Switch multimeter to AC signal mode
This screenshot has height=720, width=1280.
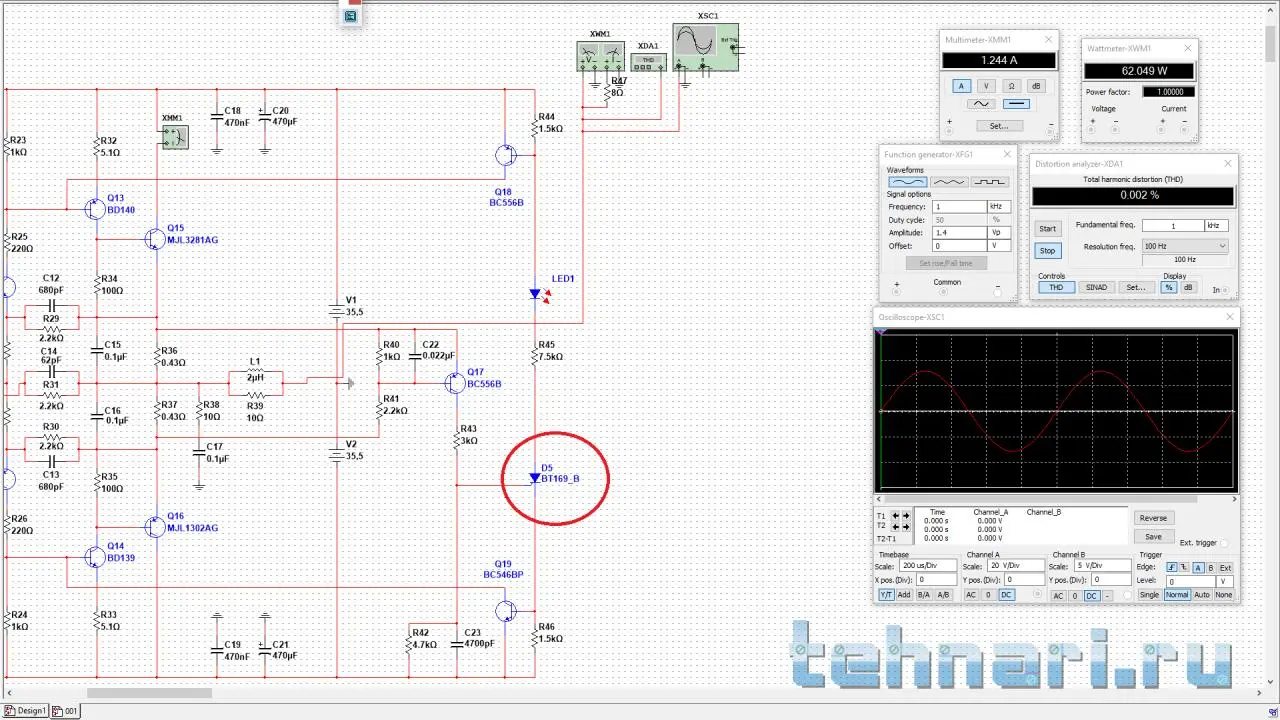(x=980, y=104)
